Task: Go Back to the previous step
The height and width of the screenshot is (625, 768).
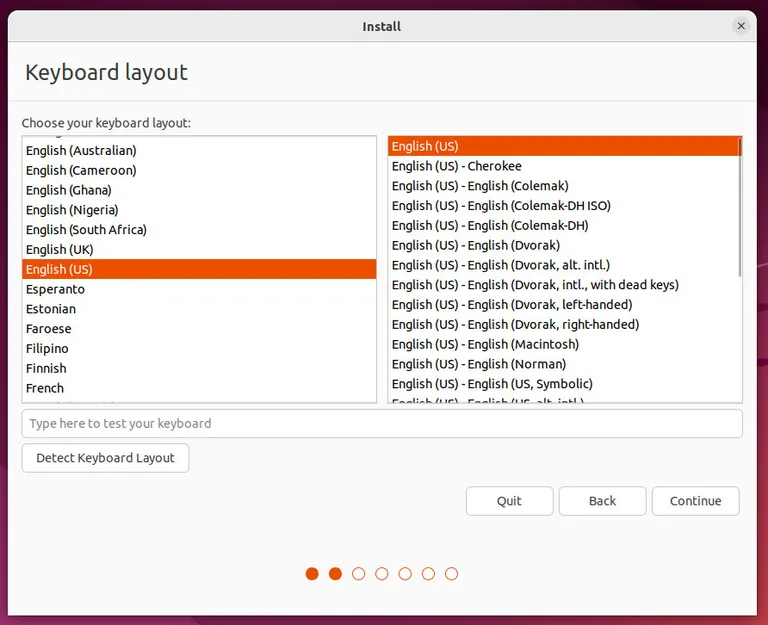Action: click(602, 501)
